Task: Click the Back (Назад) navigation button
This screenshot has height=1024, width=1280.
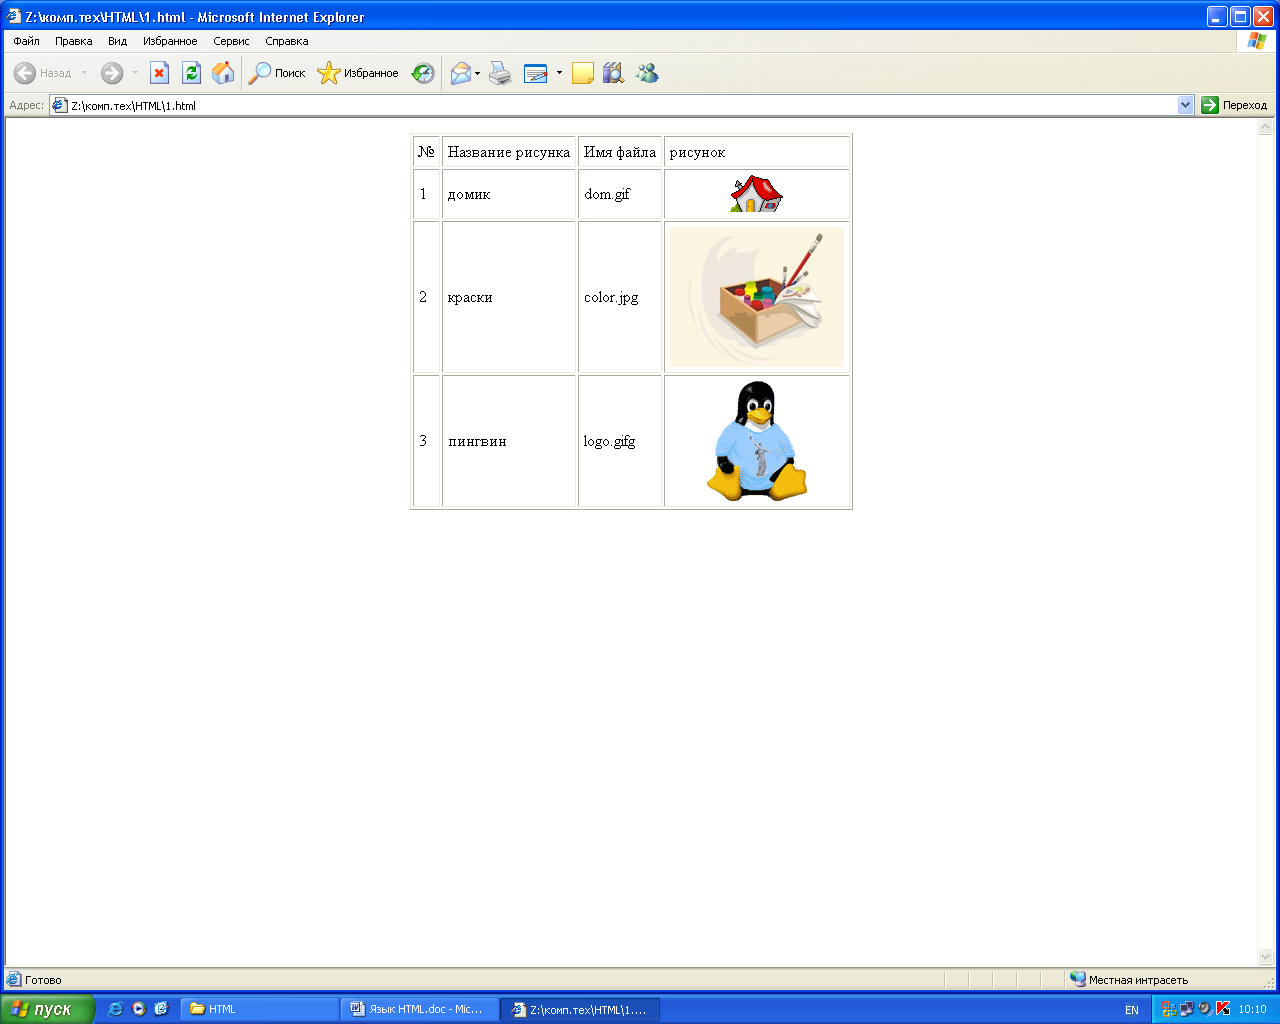Action: click(43, 73)
